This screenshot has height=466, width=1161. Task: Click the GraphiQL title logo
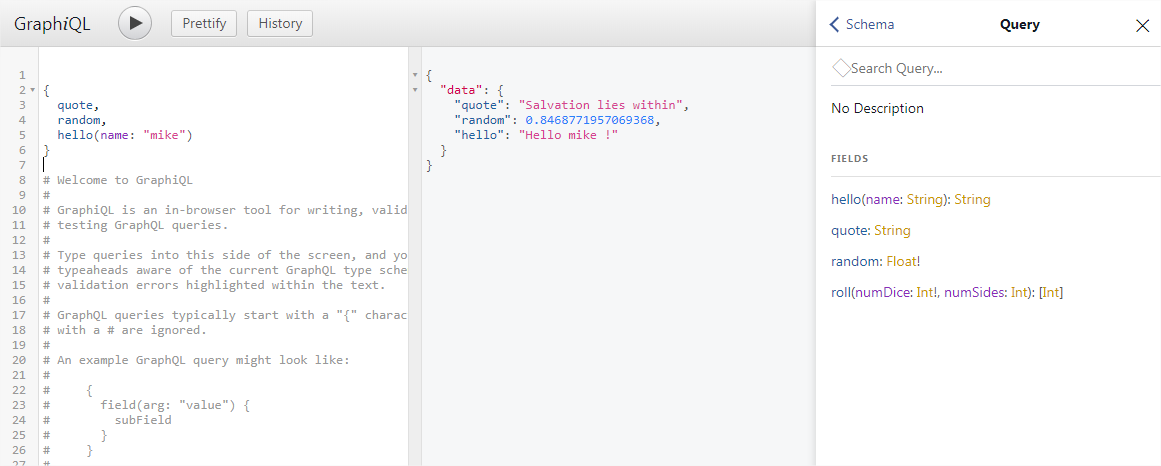(x=52, y=24)
